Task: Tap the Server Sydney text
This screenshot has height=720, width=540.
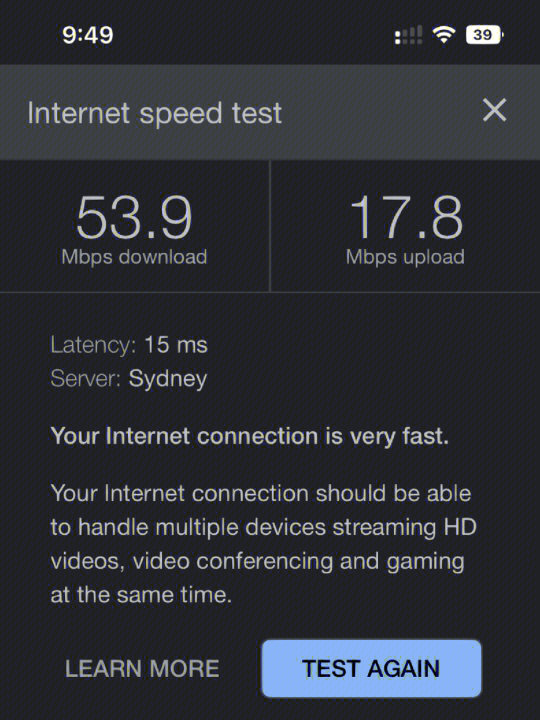Action: tap(129, 379)
